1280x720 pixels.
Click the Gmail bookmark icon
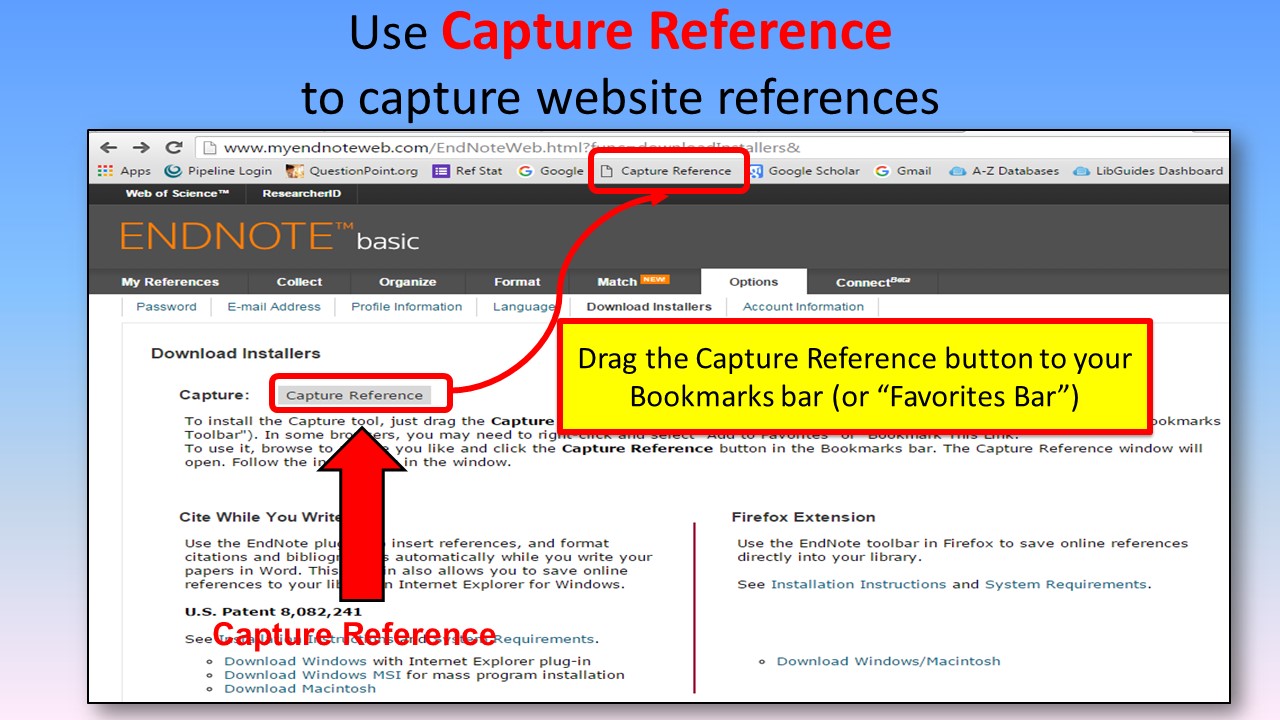[880, 170]
